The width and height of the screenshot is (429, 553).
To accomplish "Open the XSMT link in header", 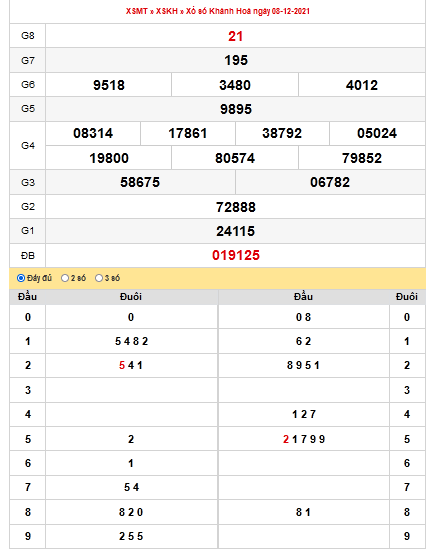I will pyautogui.click(x=137, y=11).
